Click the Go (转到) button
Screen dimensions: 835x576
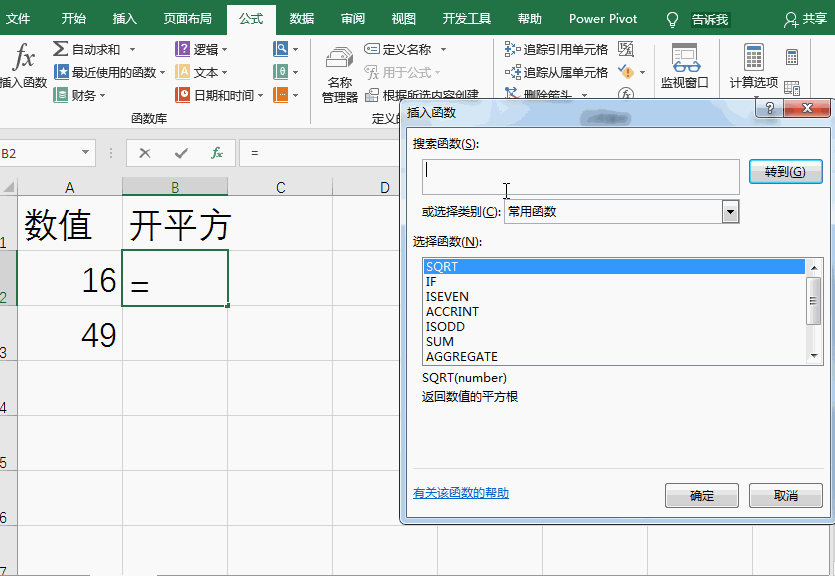[x=785, y=171]
